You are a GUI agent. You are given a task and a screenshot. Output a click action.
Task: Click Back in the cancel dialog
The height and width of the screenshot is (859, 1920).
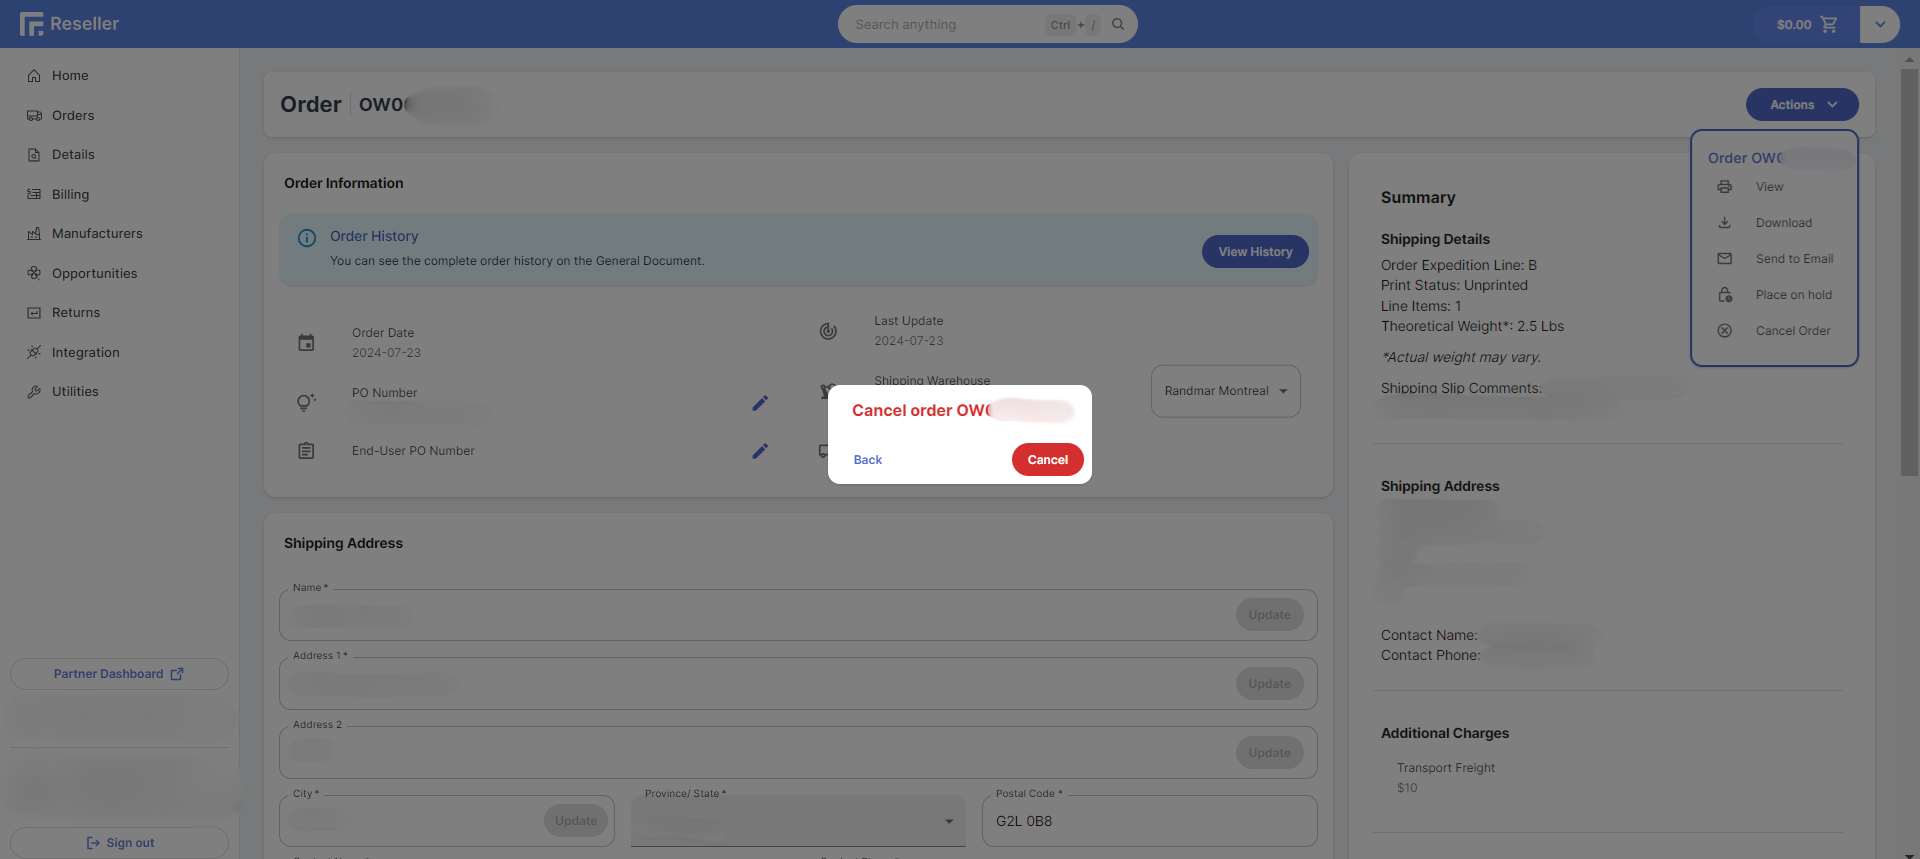point(868,460)
